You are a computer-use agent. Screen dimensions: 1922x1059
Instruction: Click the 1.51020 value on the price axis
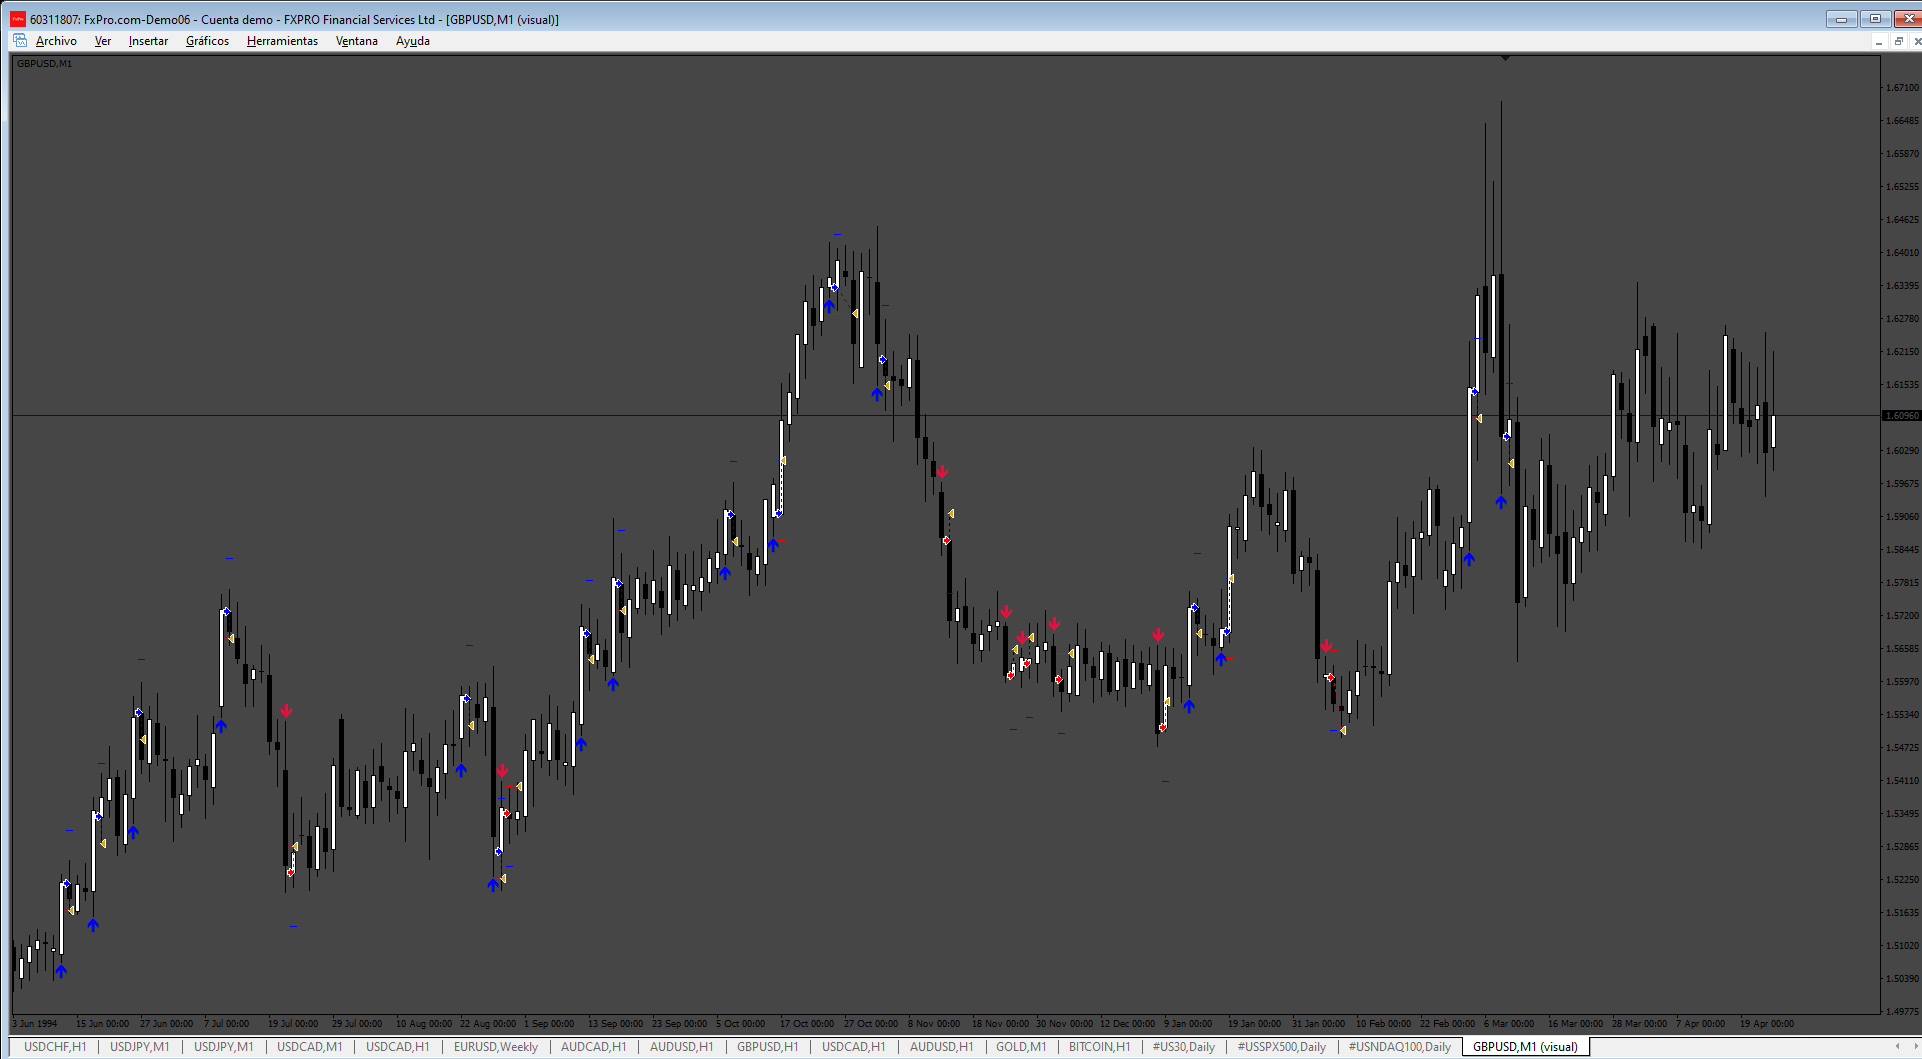coord(1902,945)
